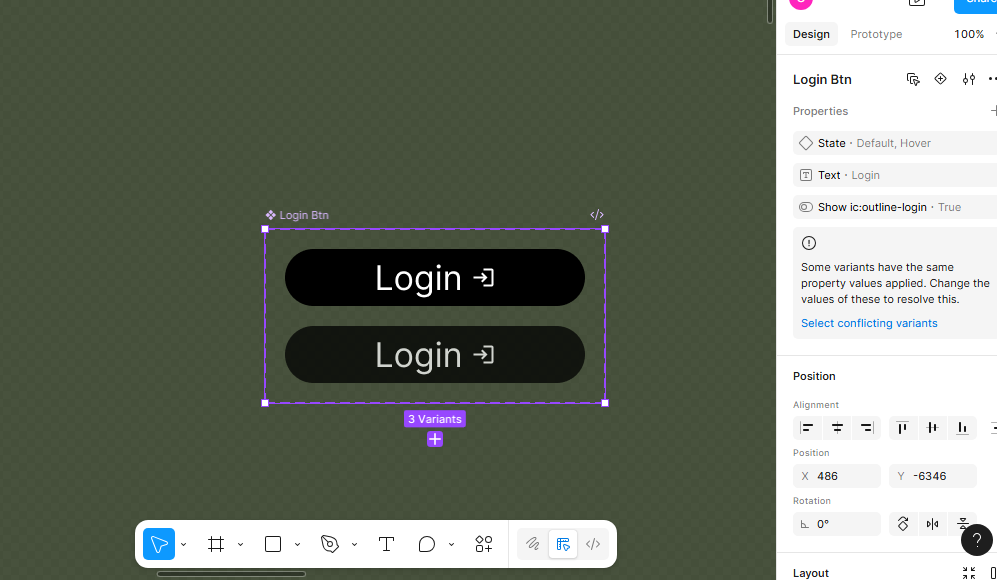
Task: Open the Actions resources tool
Action: pos(484,544)
